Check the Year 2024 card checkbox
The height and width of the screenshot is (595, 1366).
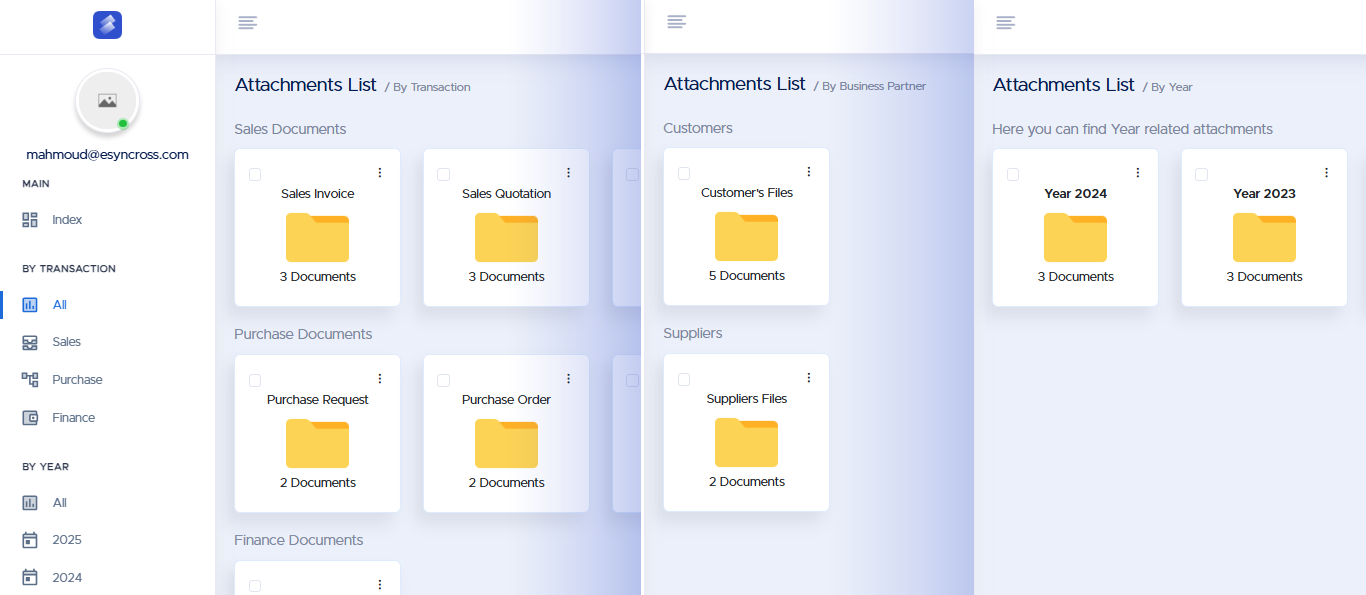[x=1013, y=174]
